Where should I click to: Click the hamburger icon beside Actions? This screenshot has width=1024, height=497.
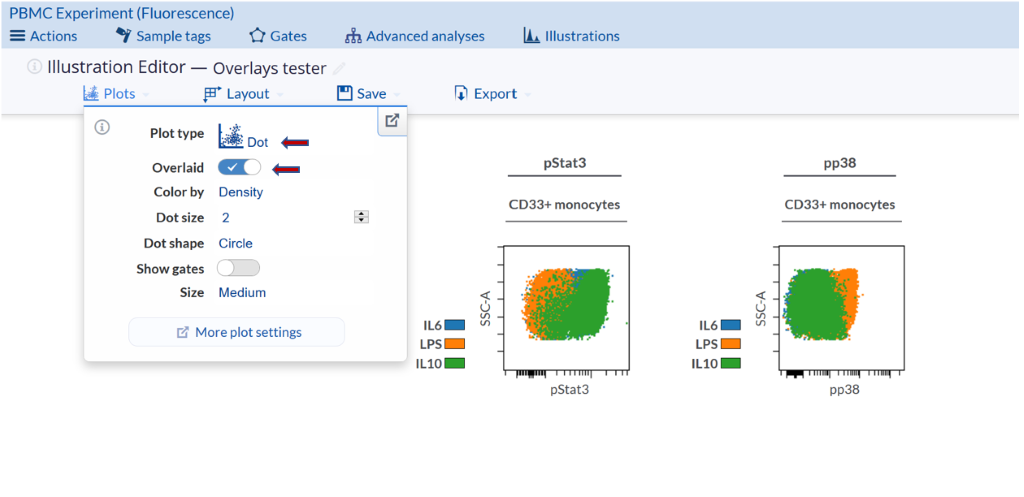click(17, 36)
